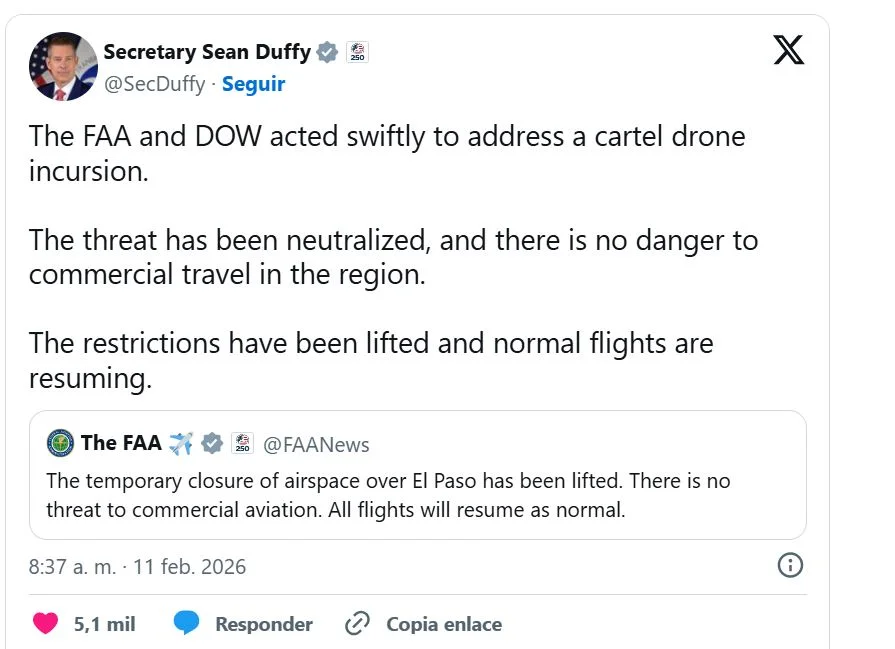Click the heart like icon
This screenshot has height=649, width=895.
click(x=45, y=624)
